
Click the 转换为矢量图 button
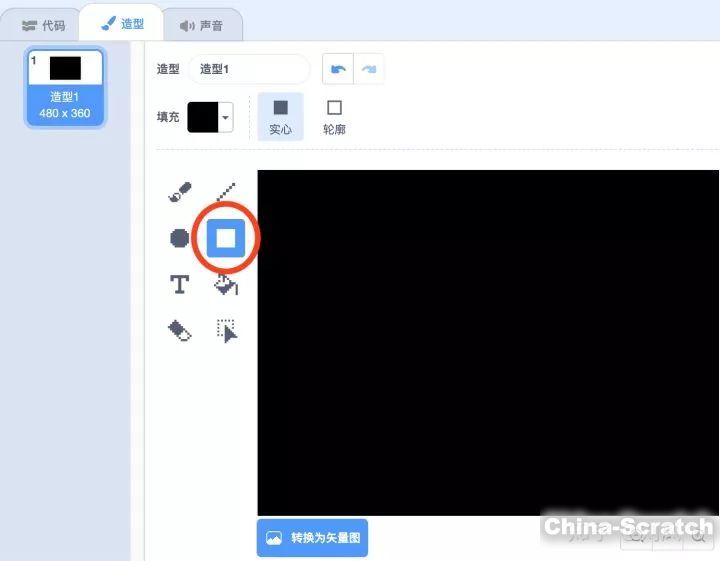tap(313, 538)
